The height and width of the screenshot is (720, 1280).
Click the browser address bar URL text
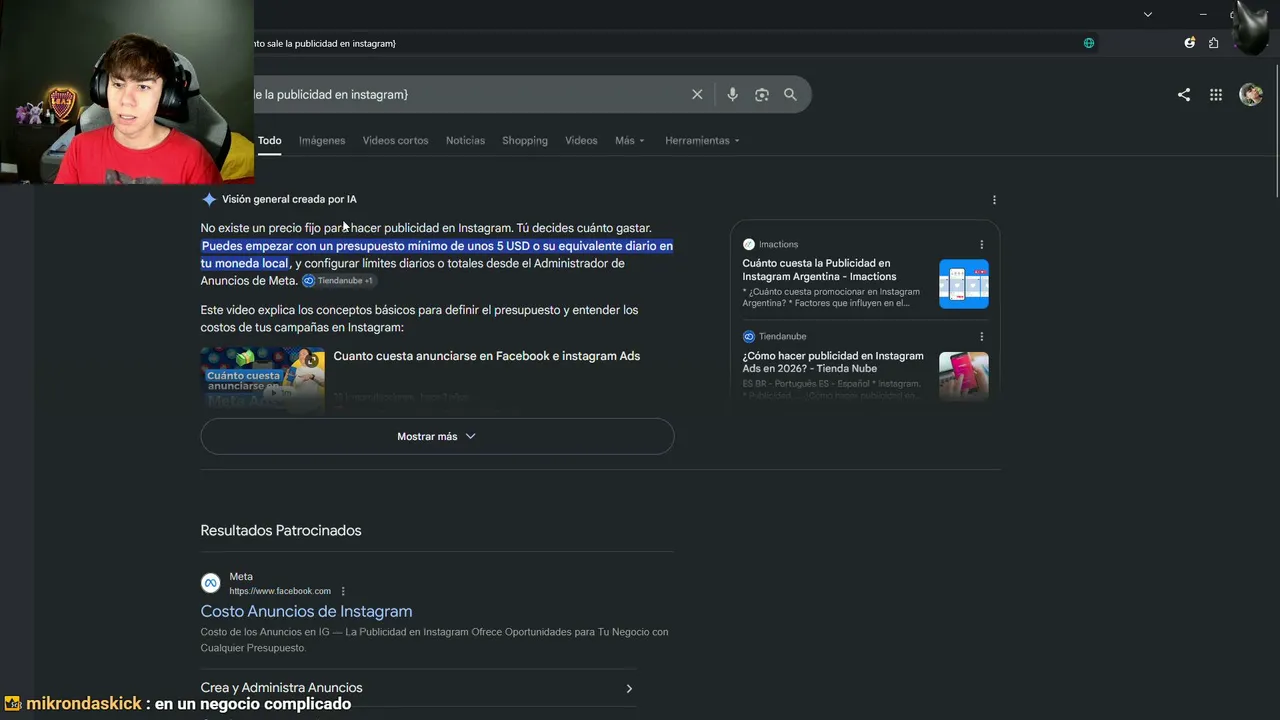(325, 43)
